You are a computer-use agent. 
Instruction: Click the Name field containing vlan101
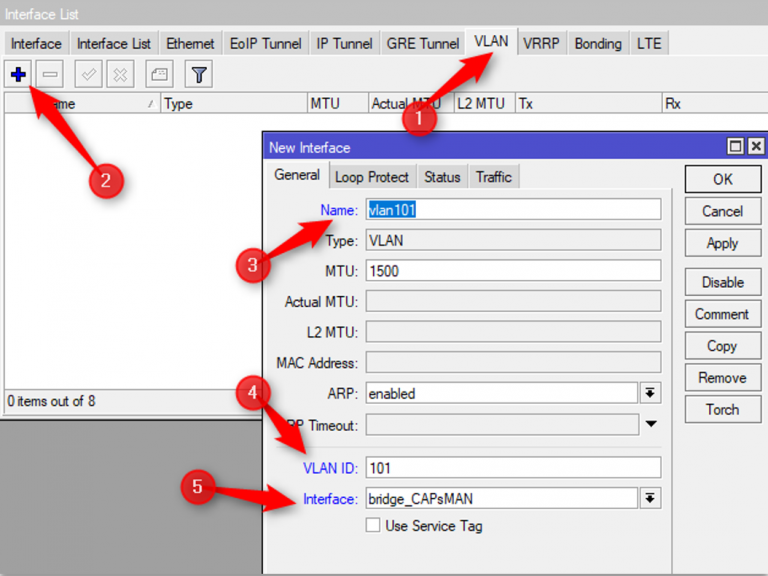click(513, 209)
